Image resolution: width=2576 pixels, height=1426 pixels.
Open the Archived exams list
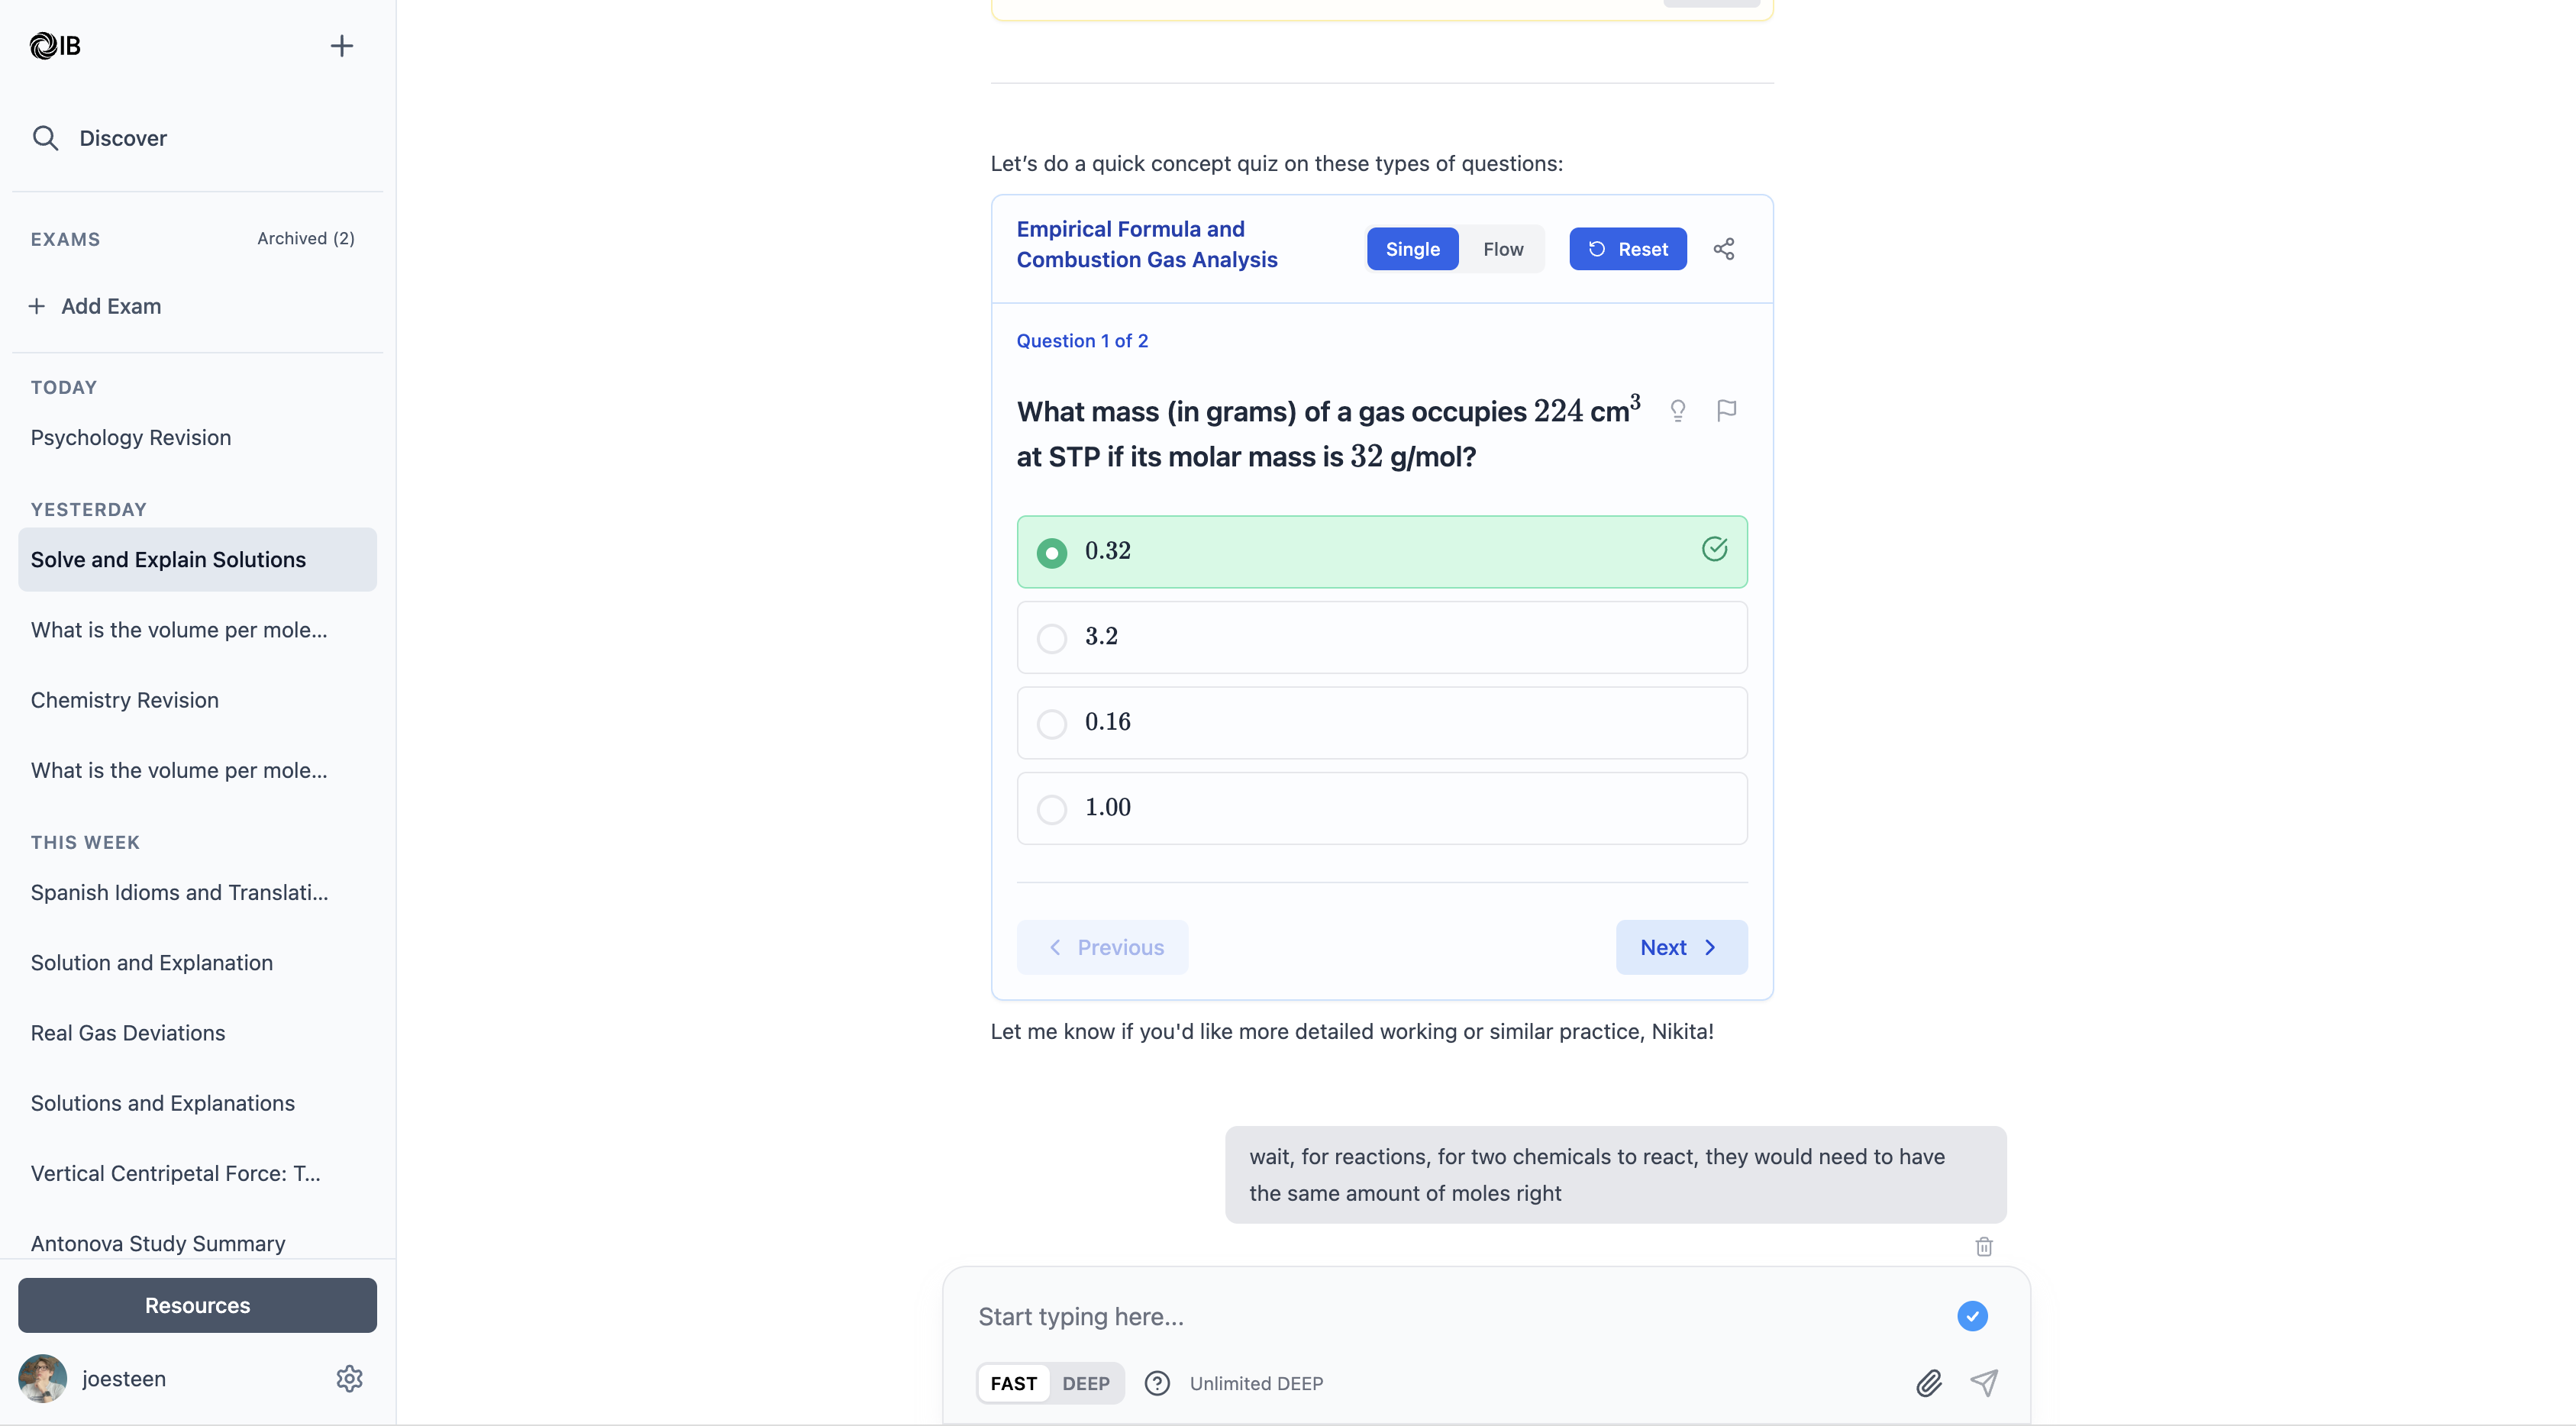click(x=305, y=238)
